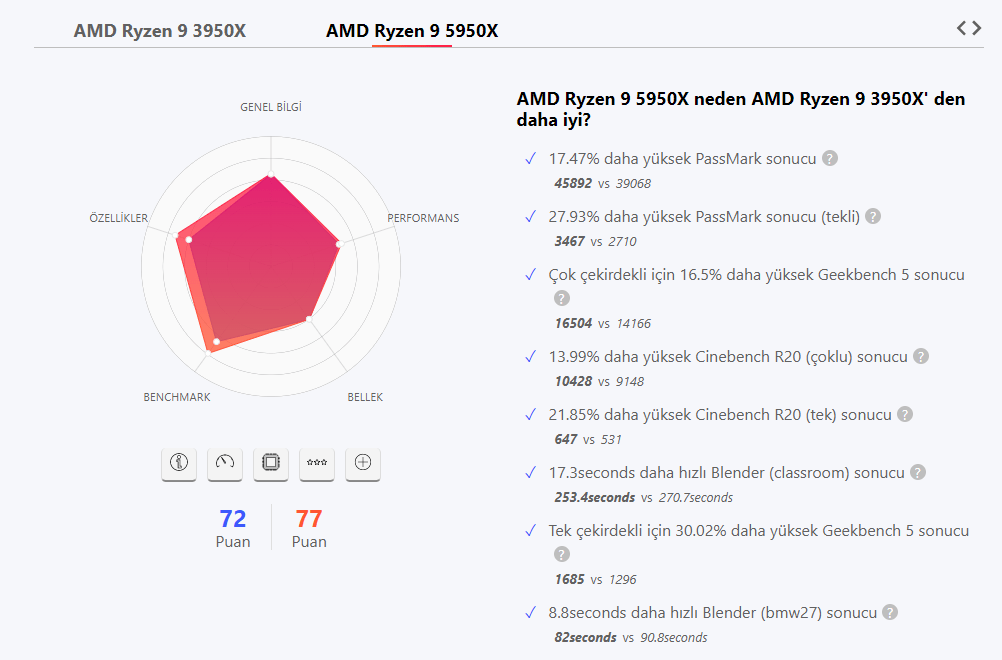The image size is (1002, 660).
Task: Click the BENCHMARK chart label
Action: click(177, 397)
